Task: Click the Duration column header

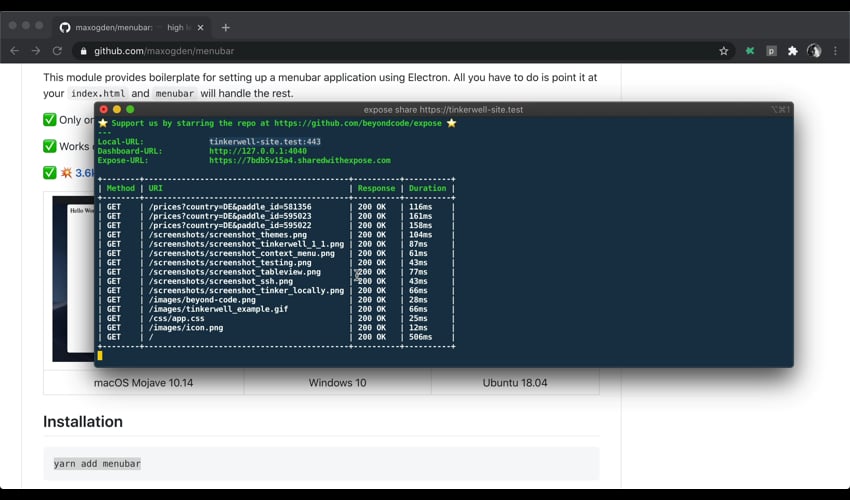Action: coord(427,188)
